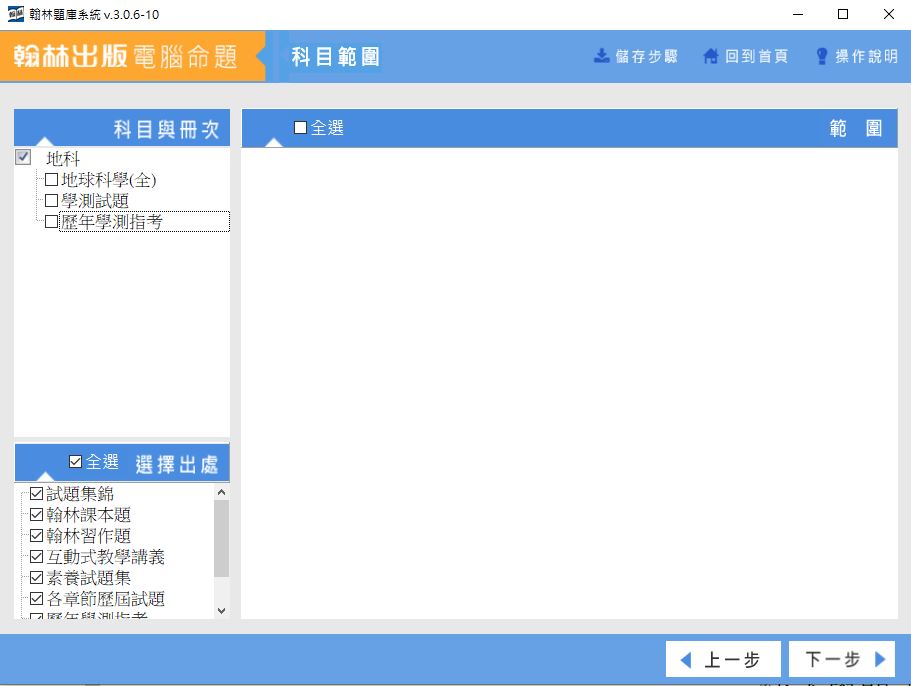Click the left arrow on 上一步

coord(686,660)
